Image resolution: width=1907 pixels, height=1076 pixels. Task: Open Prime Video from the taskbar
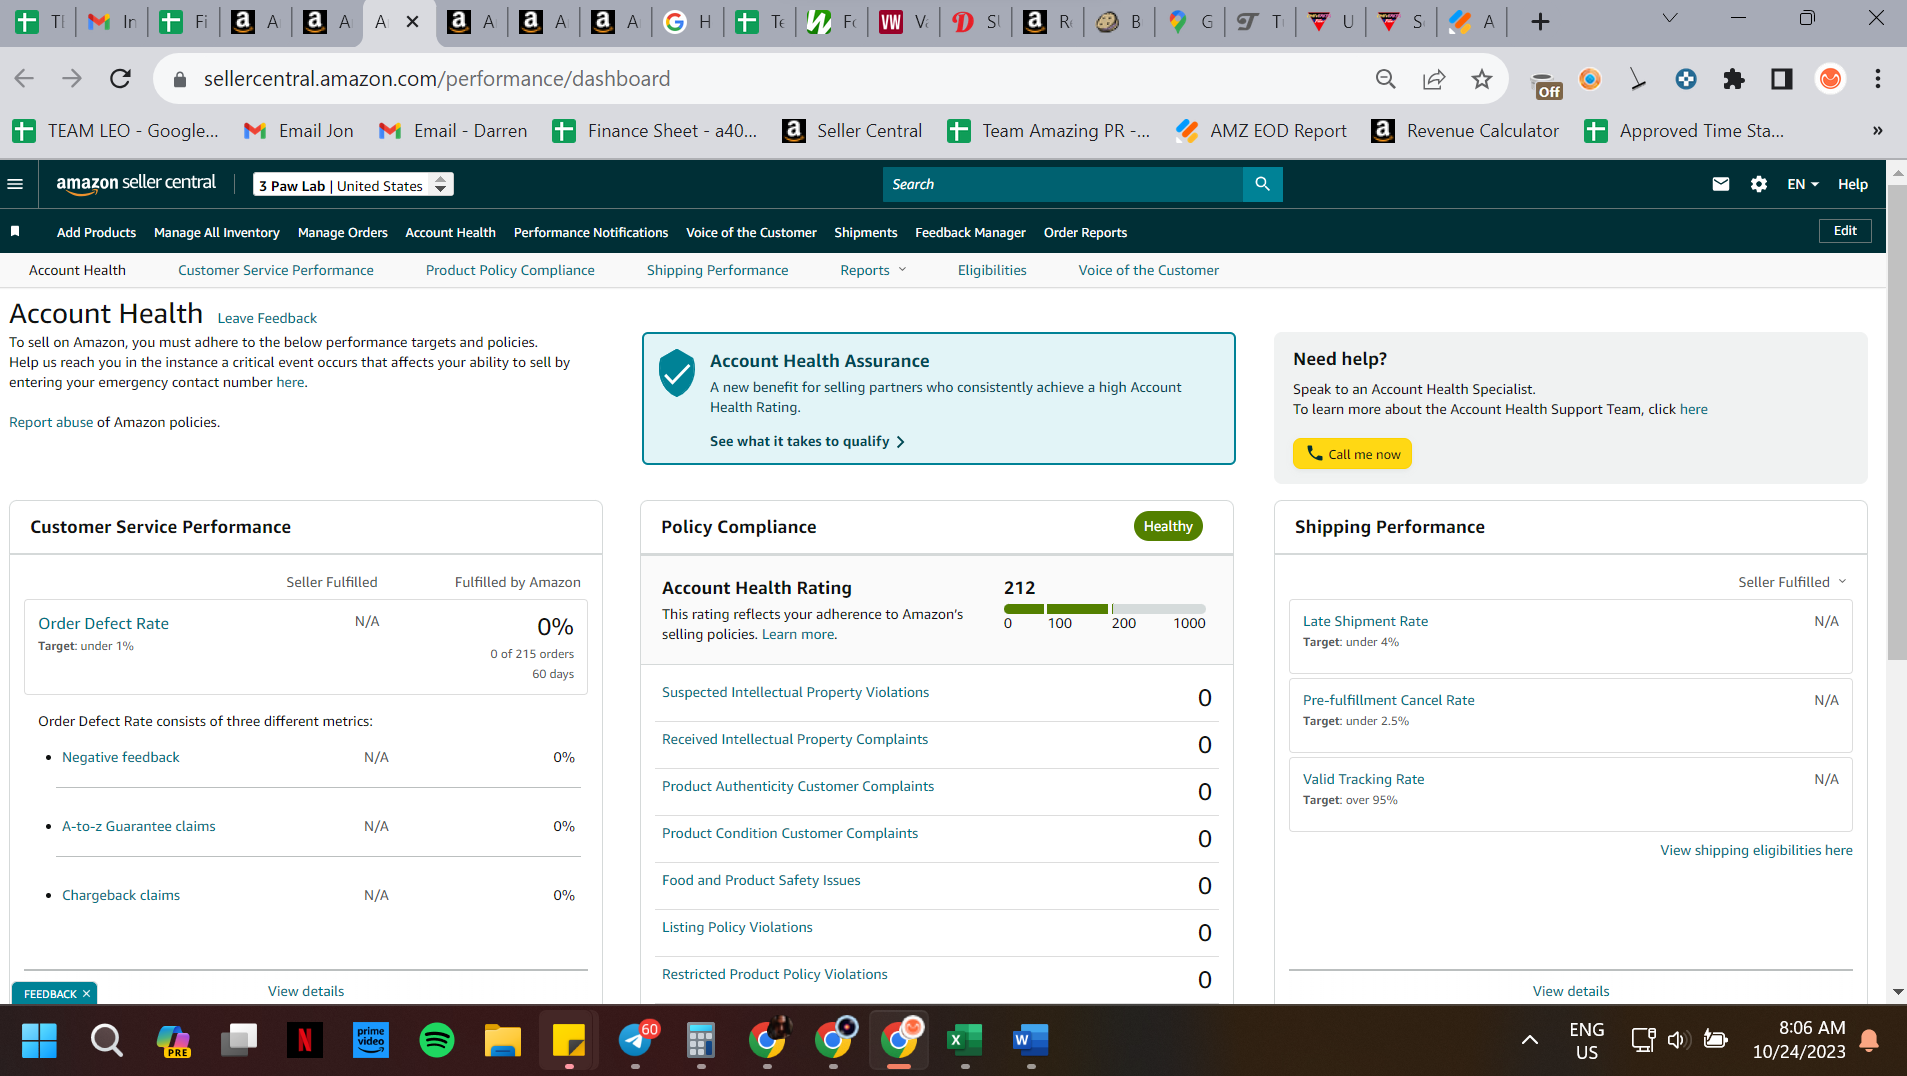click(371, 1041)
